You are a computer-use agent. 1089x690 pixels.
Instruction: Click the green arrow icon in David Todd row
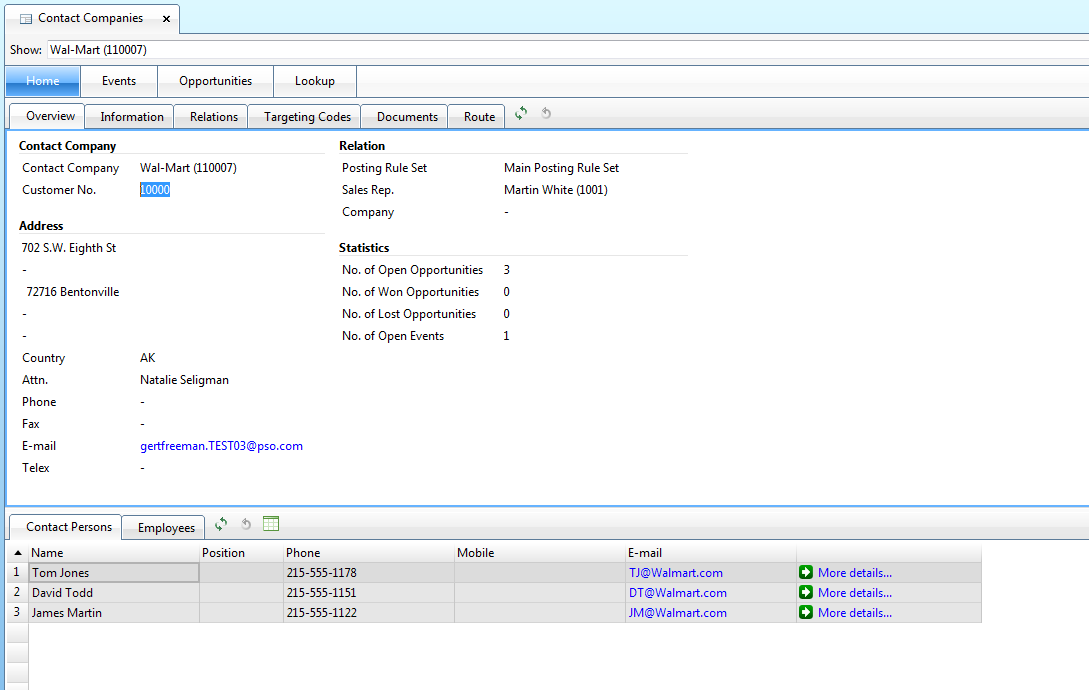(806, 593)
